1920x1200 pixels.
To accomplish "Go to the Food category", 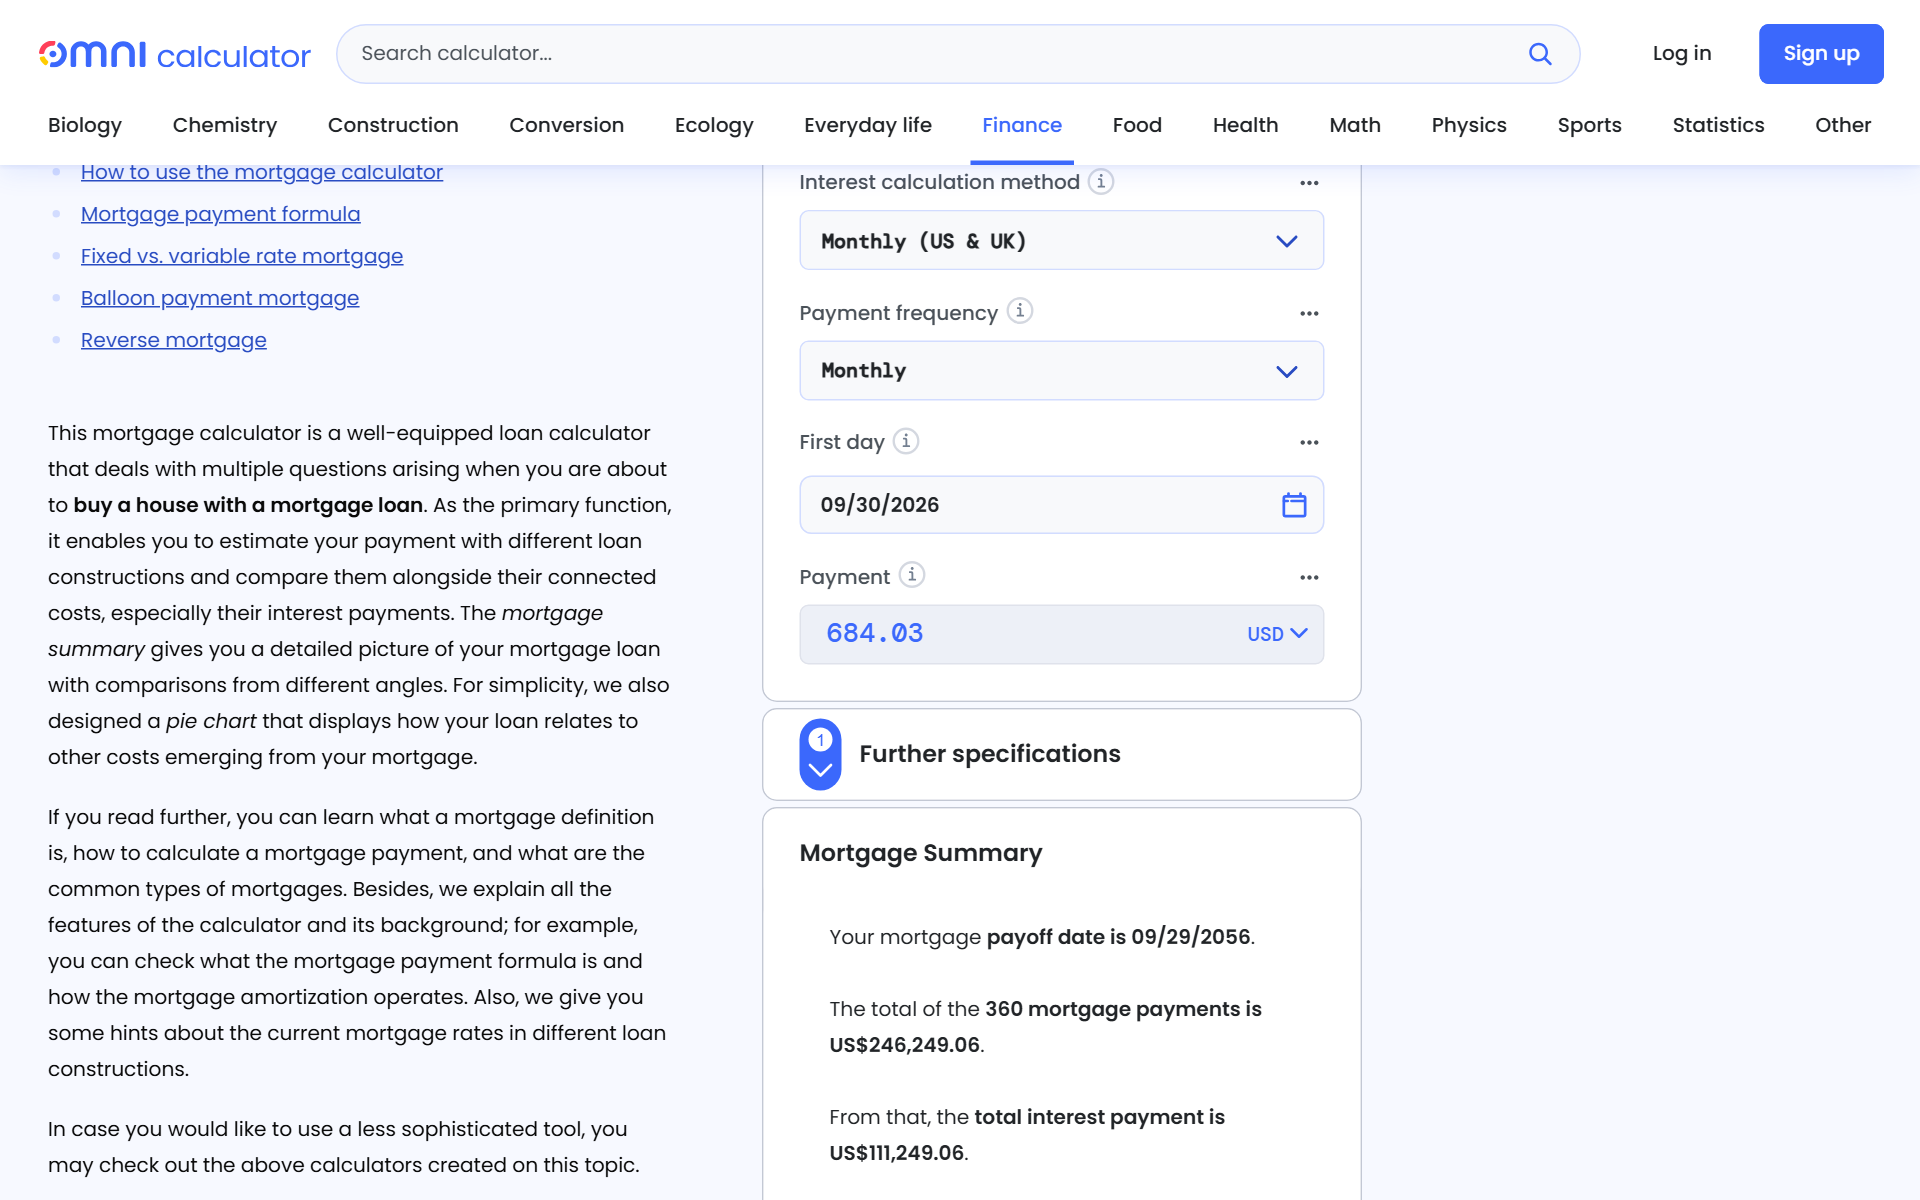I will pyautogui.click(x=1137, y=125).
